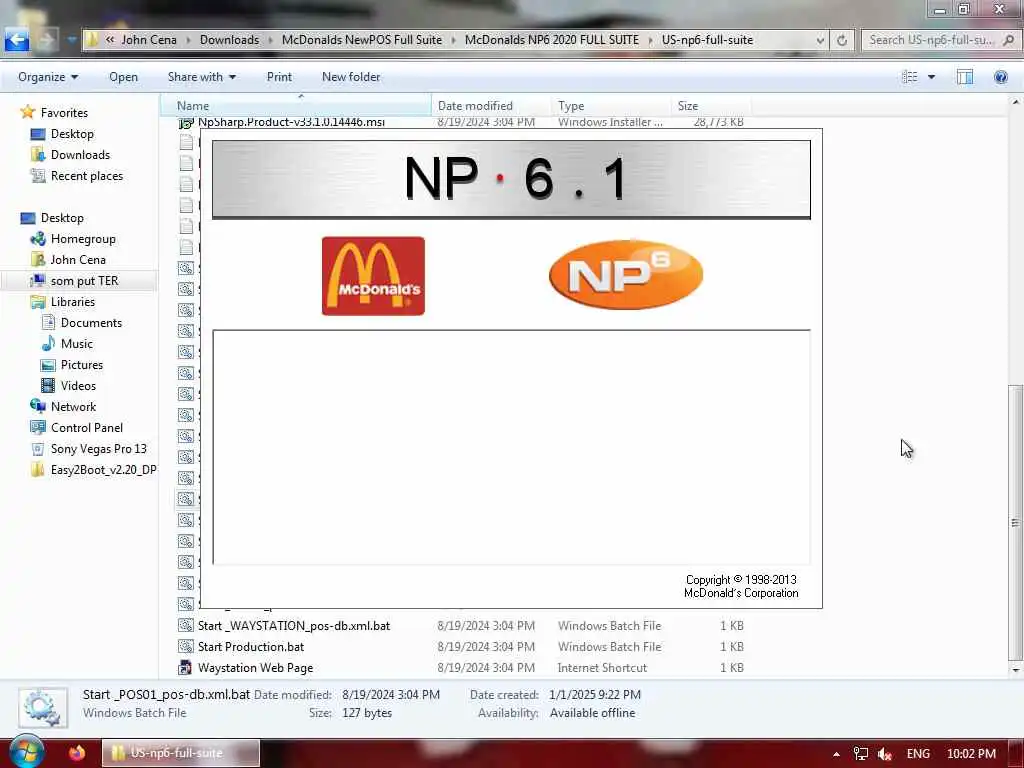Open the Share with dropdown
Image resolution: width=1024 pixels, height=768 pixels.
(202, 77)
